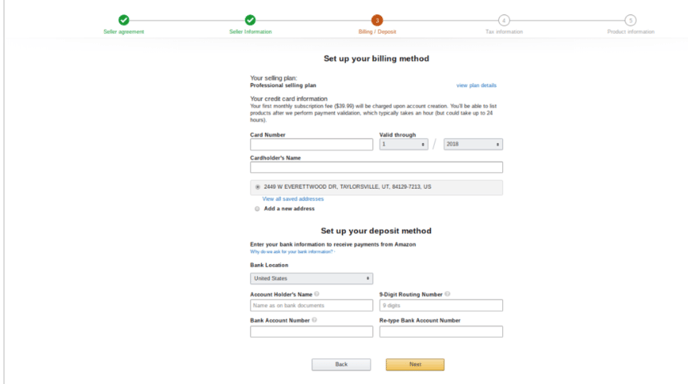Select the Add a new address radio

tap(257, 209)
